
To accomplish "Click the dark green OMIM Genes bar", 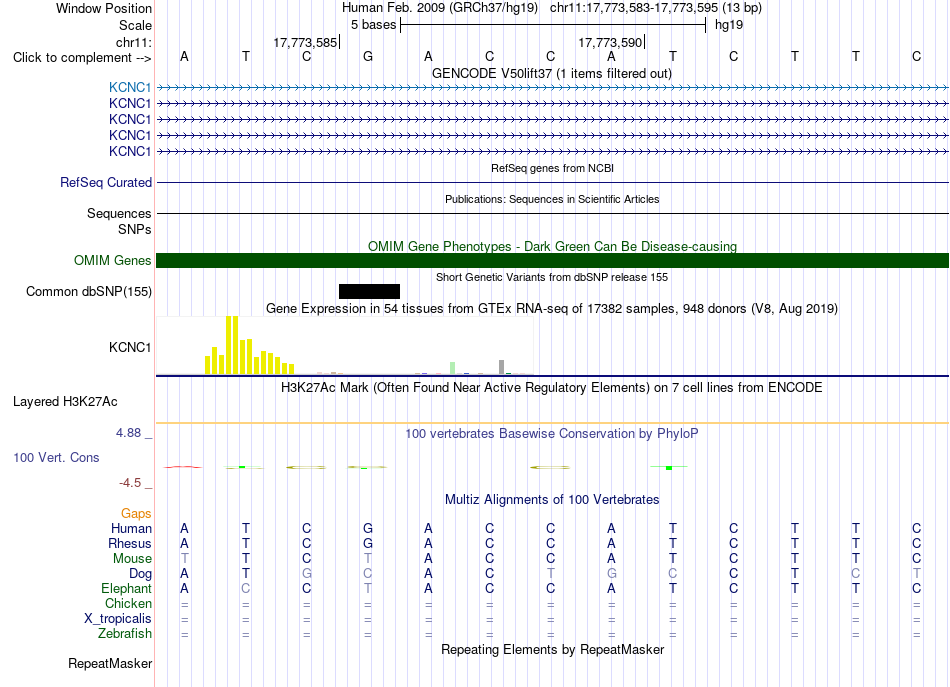I will [x=553, y=261].
